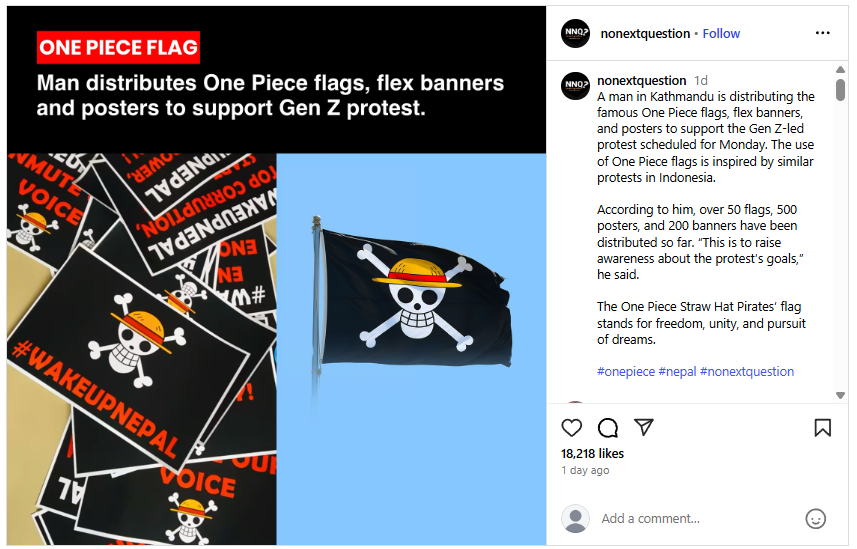This screenshot has width=857, height=549.
Task: Open the nonextquestion username in the header
Action: [645, 34]
